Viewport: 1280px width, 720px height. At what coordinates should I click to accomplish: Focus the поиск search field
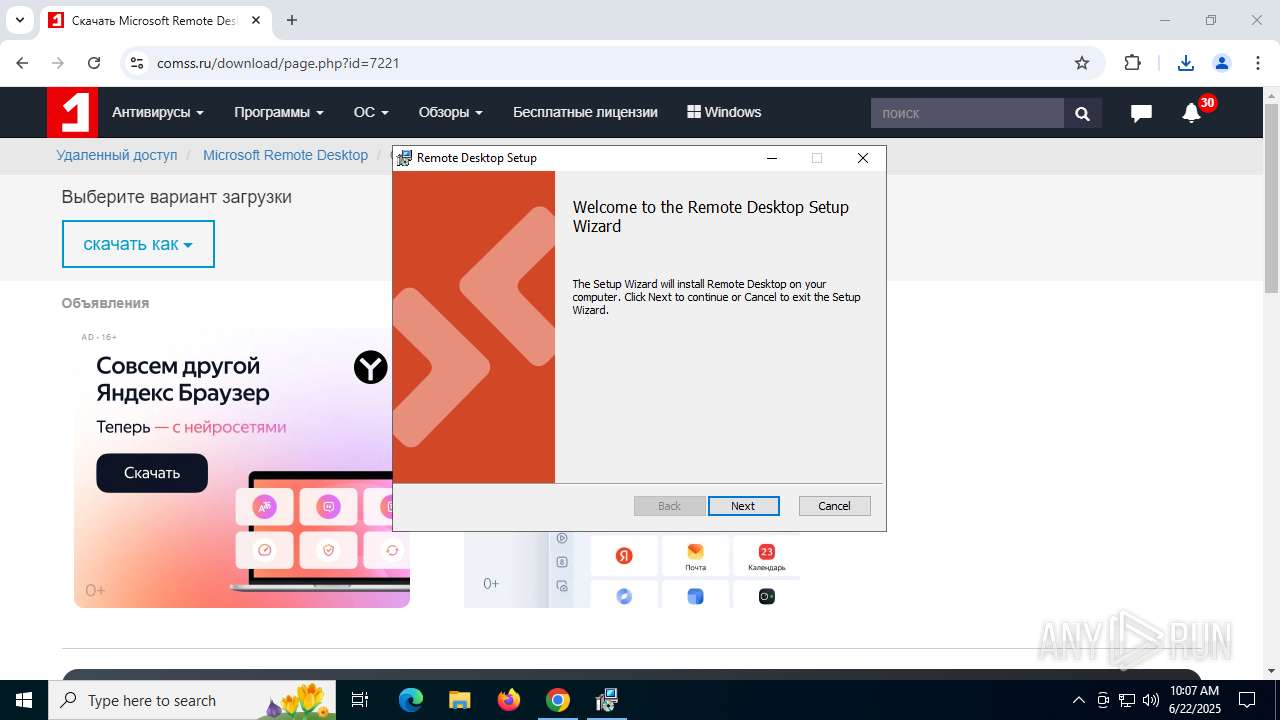(967, 113)
